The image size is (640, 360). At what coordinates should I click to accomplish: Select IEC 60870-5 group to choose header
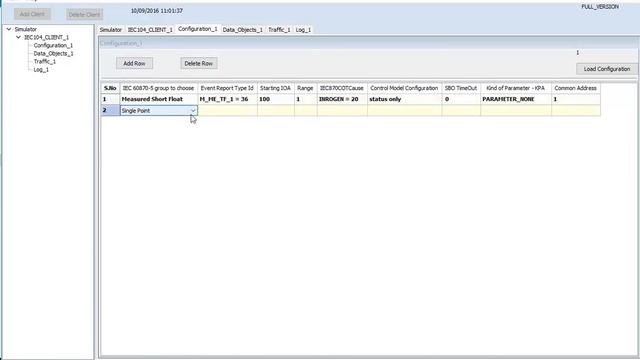(158, 88)
